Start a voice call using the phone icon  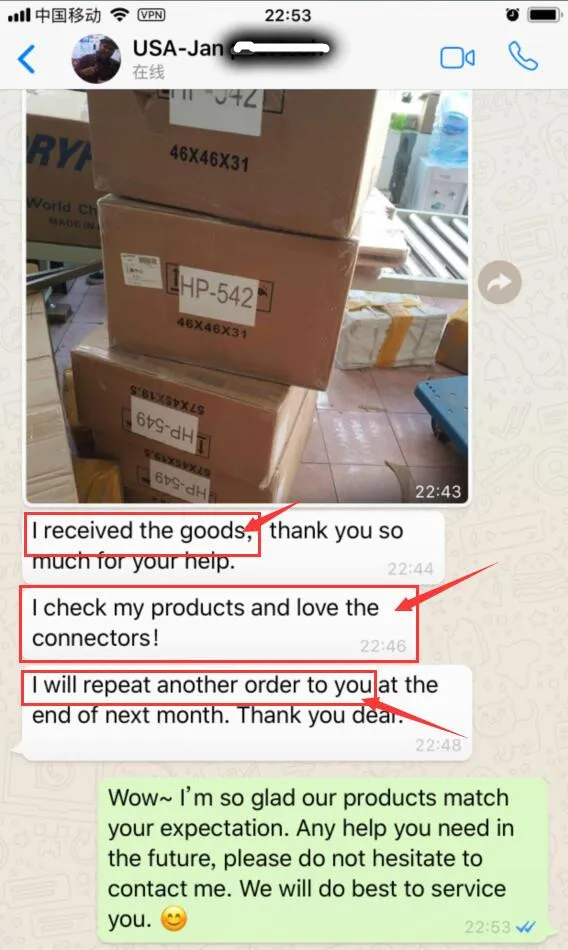(x=523, y=57)
